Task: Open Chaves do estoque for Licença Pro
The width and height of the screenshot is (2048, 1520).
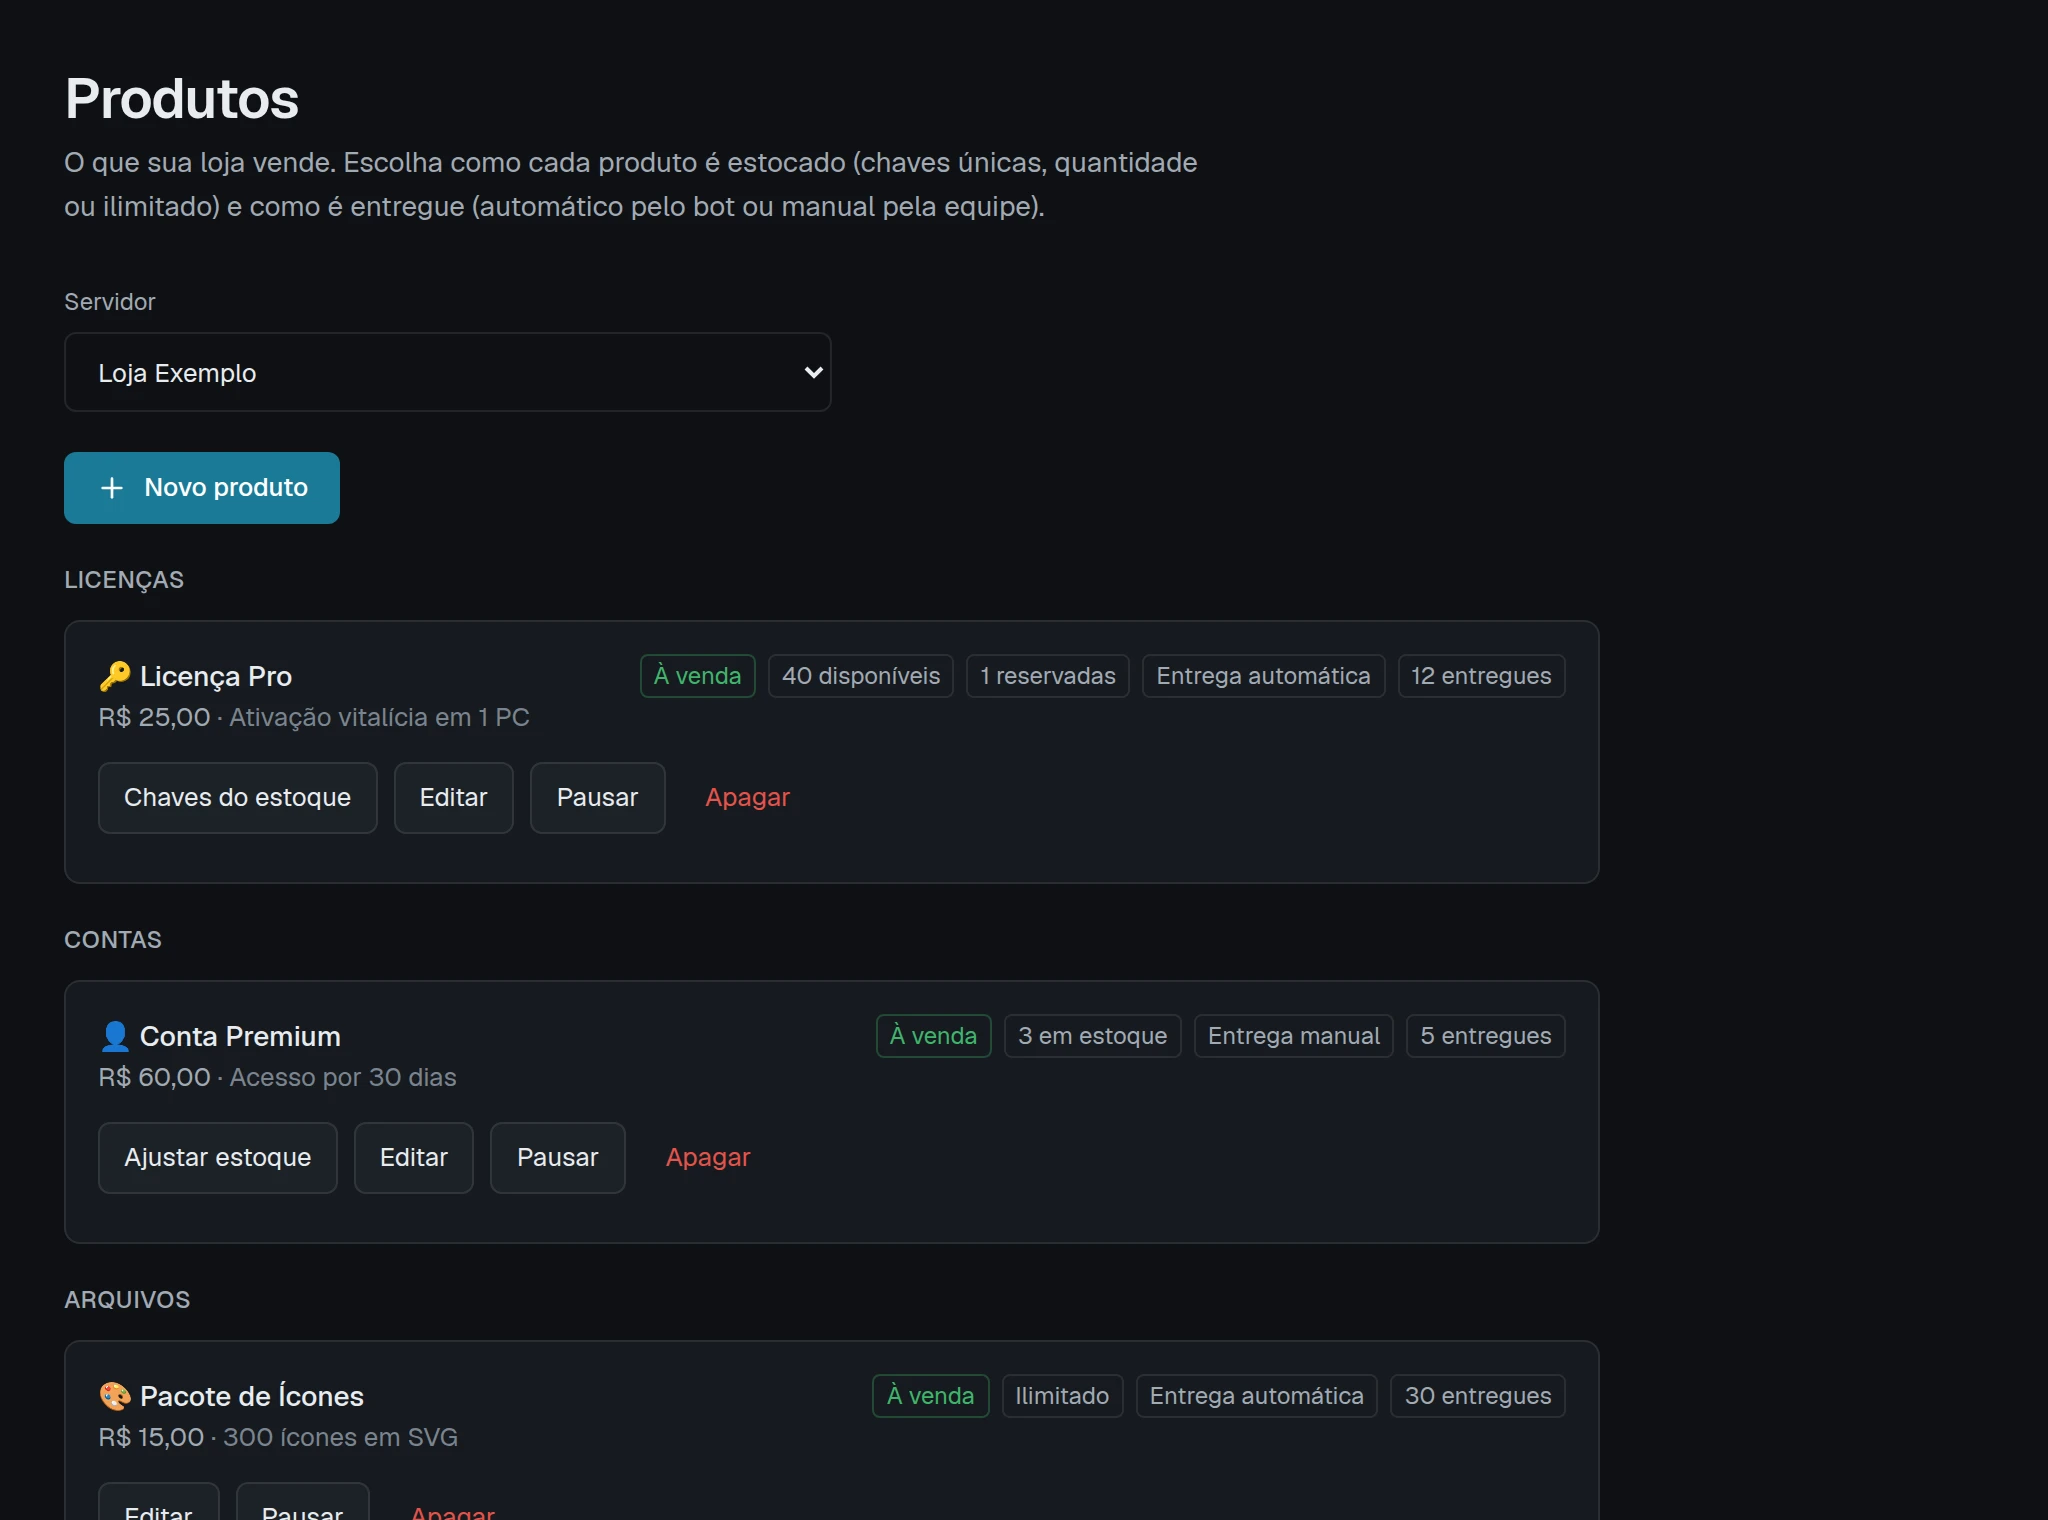Action: click(x=238, y=798)
